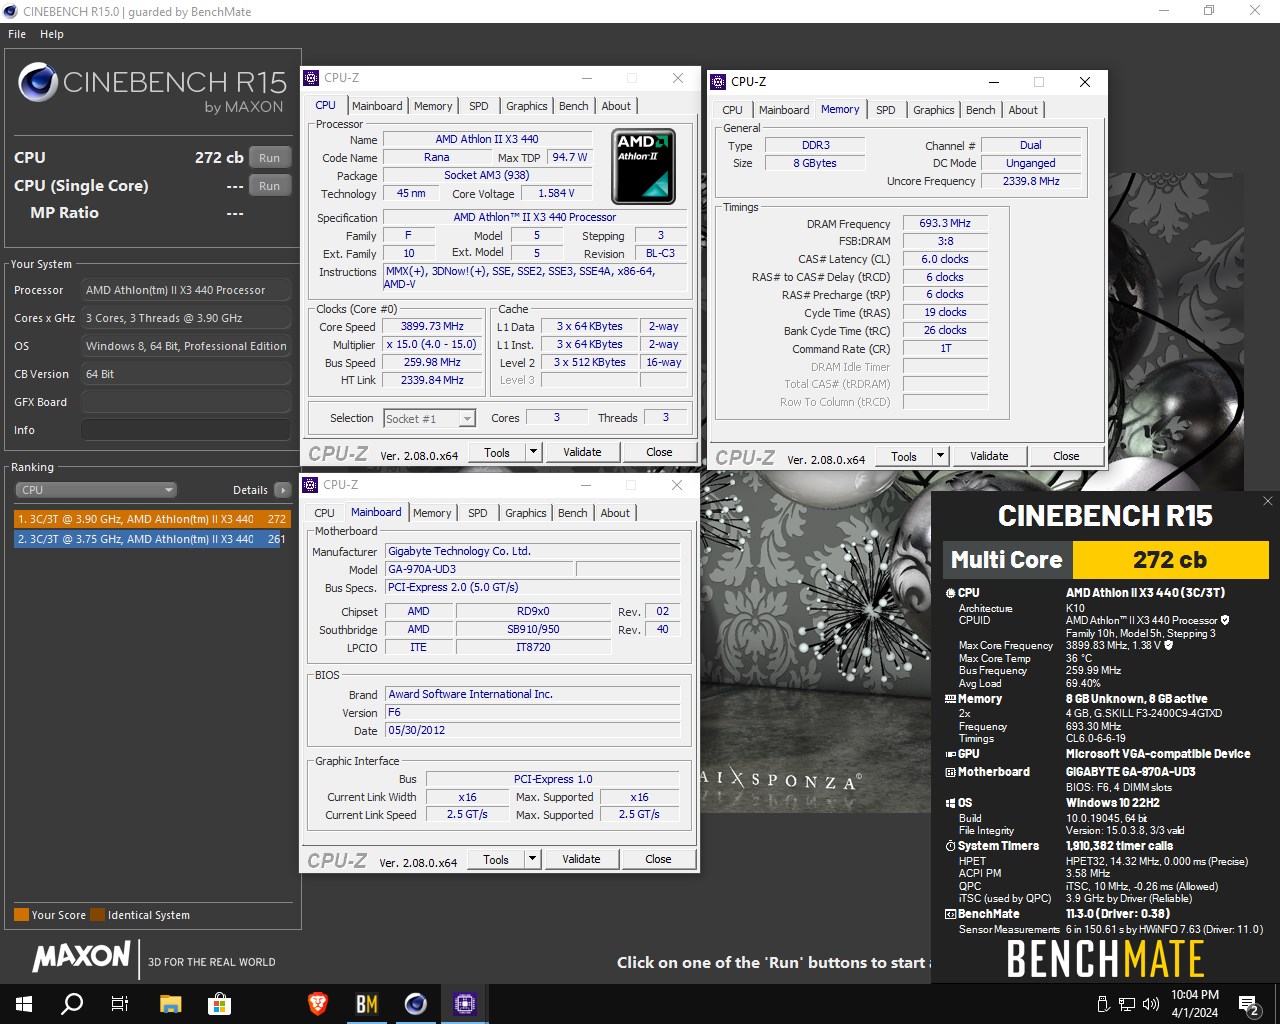
Task: Switch to Memory tab in Mainboard CPU-Z window
Action: pos(432,513)
